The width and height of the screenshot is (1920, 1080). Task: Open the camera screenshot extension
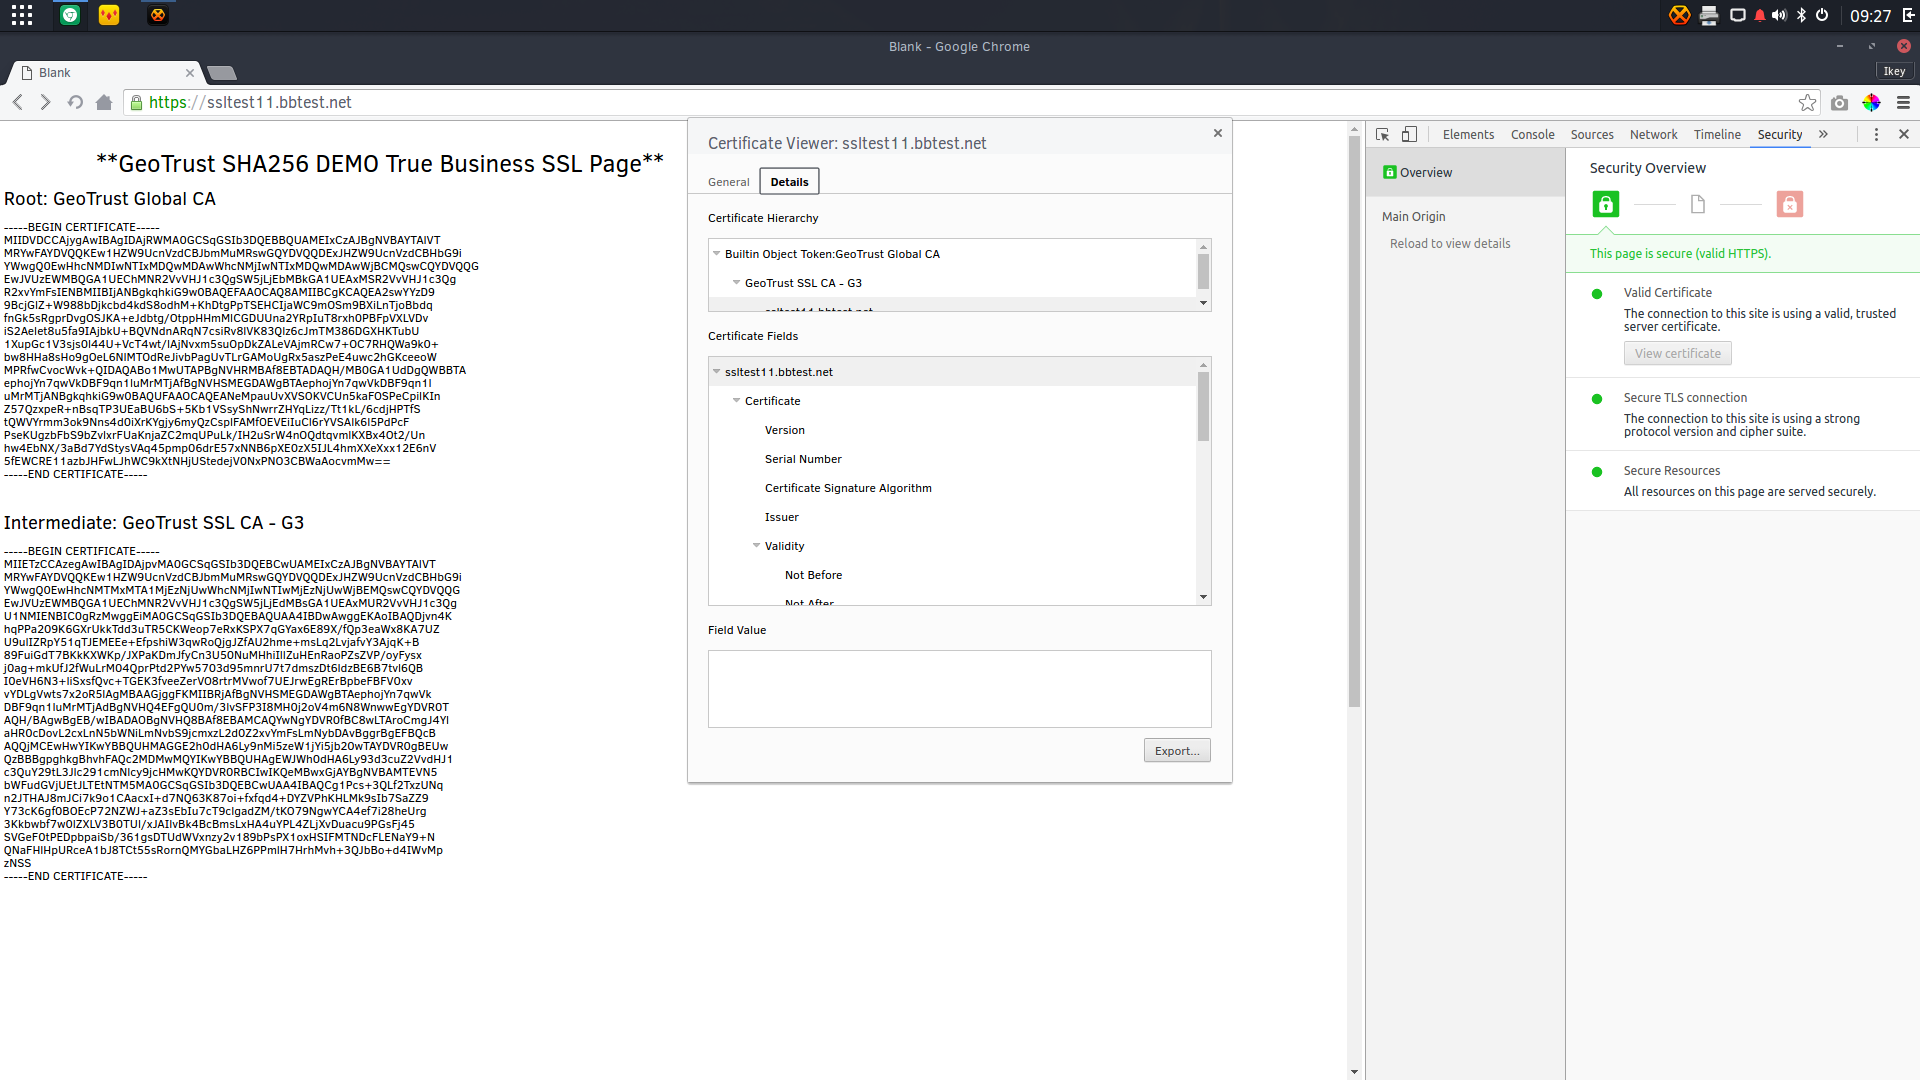[1840, 102]
